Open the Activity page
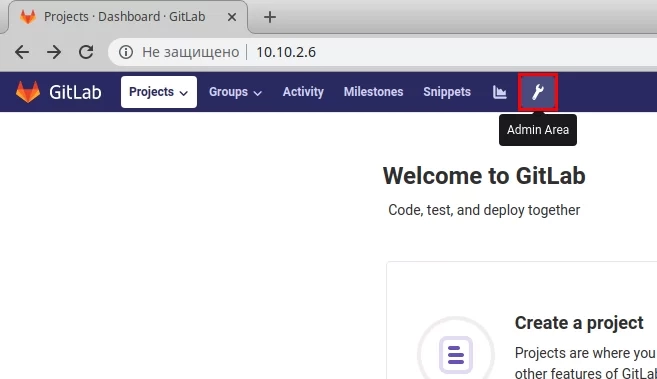 pos(303,92)
